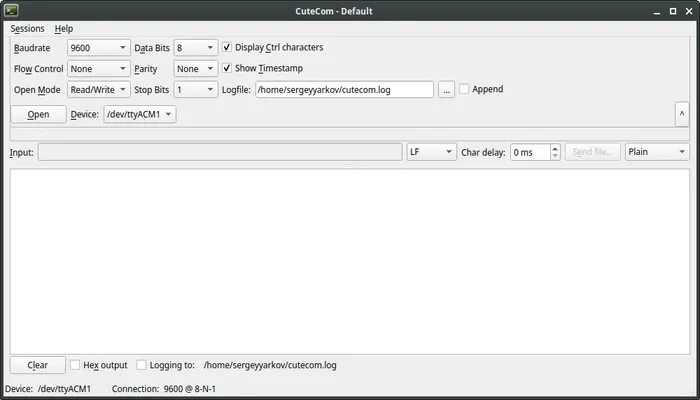The image size is (700, 400).
Task: Click the Clear output button
Action: (38, 365)
